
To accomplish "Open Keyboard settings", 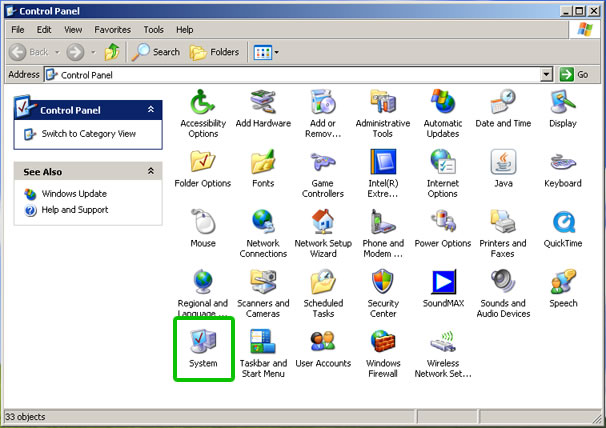I will coord(563,169).
